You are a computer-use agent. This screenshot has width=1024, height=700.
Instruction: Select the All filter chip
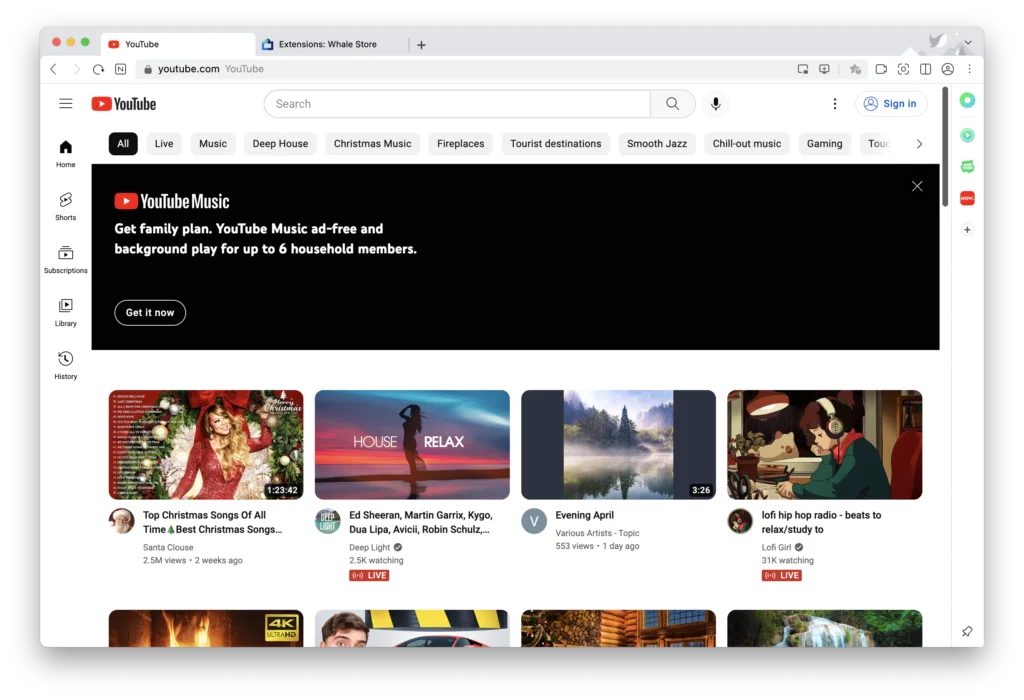coord(123,144)
